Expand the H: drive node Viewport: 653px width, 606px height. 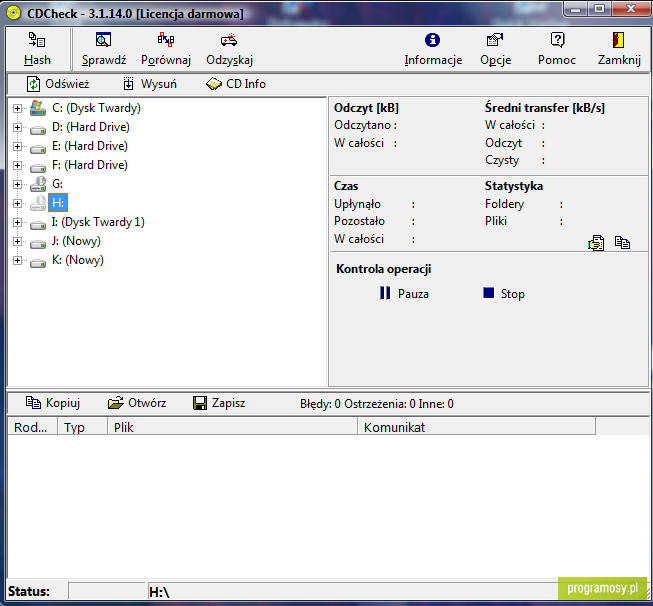point(17,203)
